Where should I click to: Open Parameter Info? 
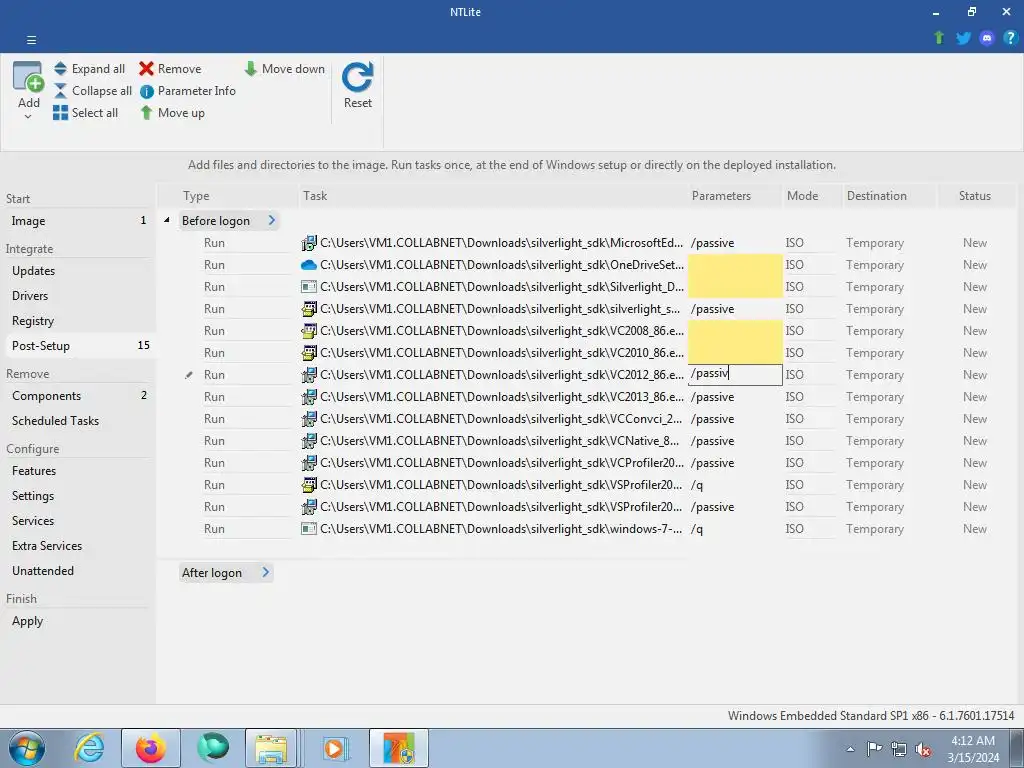point(188,91)
